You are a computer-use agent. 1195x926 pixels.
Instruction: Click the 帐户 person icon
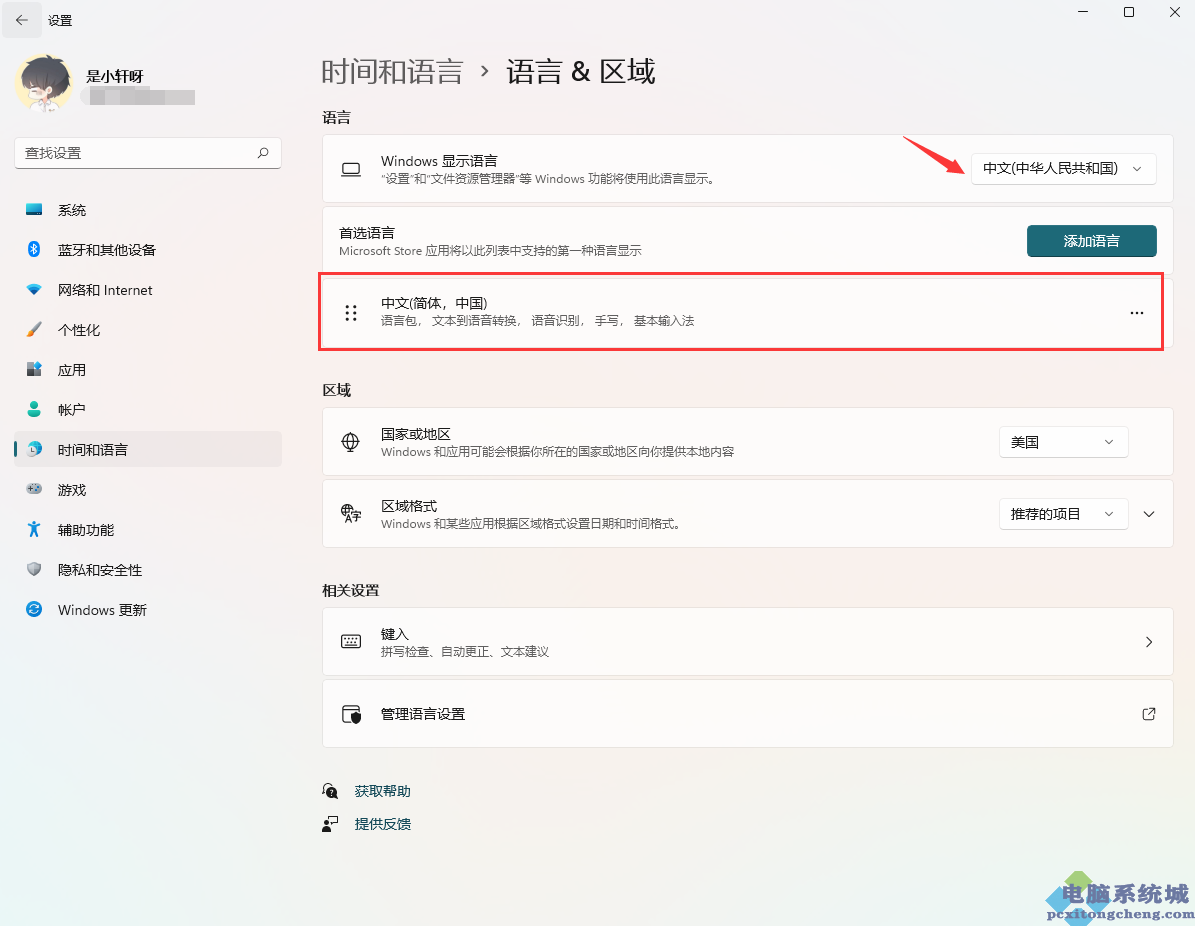click(x=34, y=409)
